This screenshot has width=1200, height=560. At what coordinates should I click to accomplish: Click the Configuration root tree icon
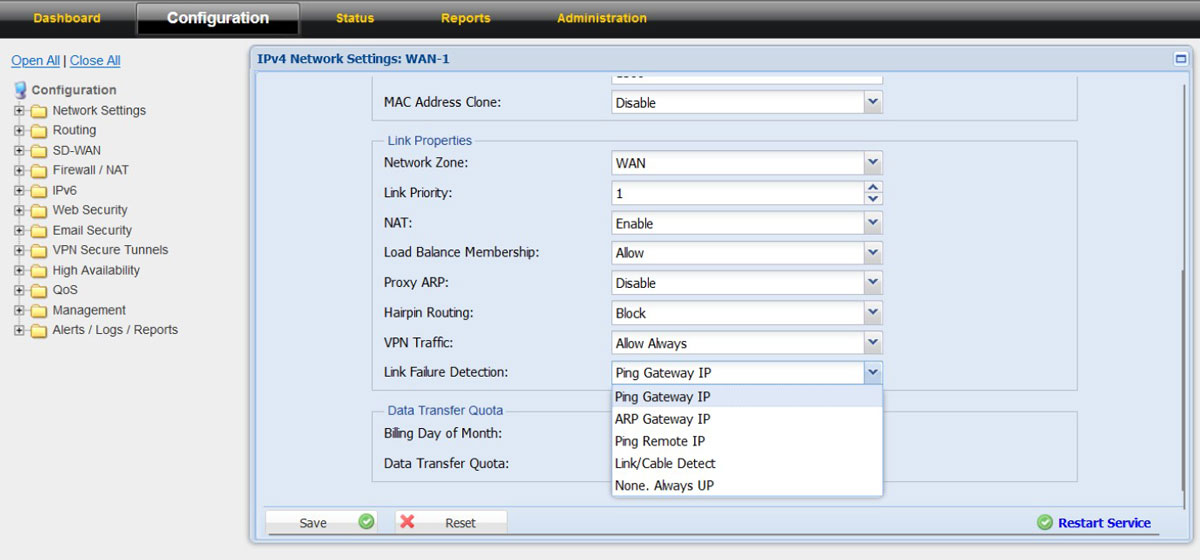pyautogui.click(x=20, y=90)
